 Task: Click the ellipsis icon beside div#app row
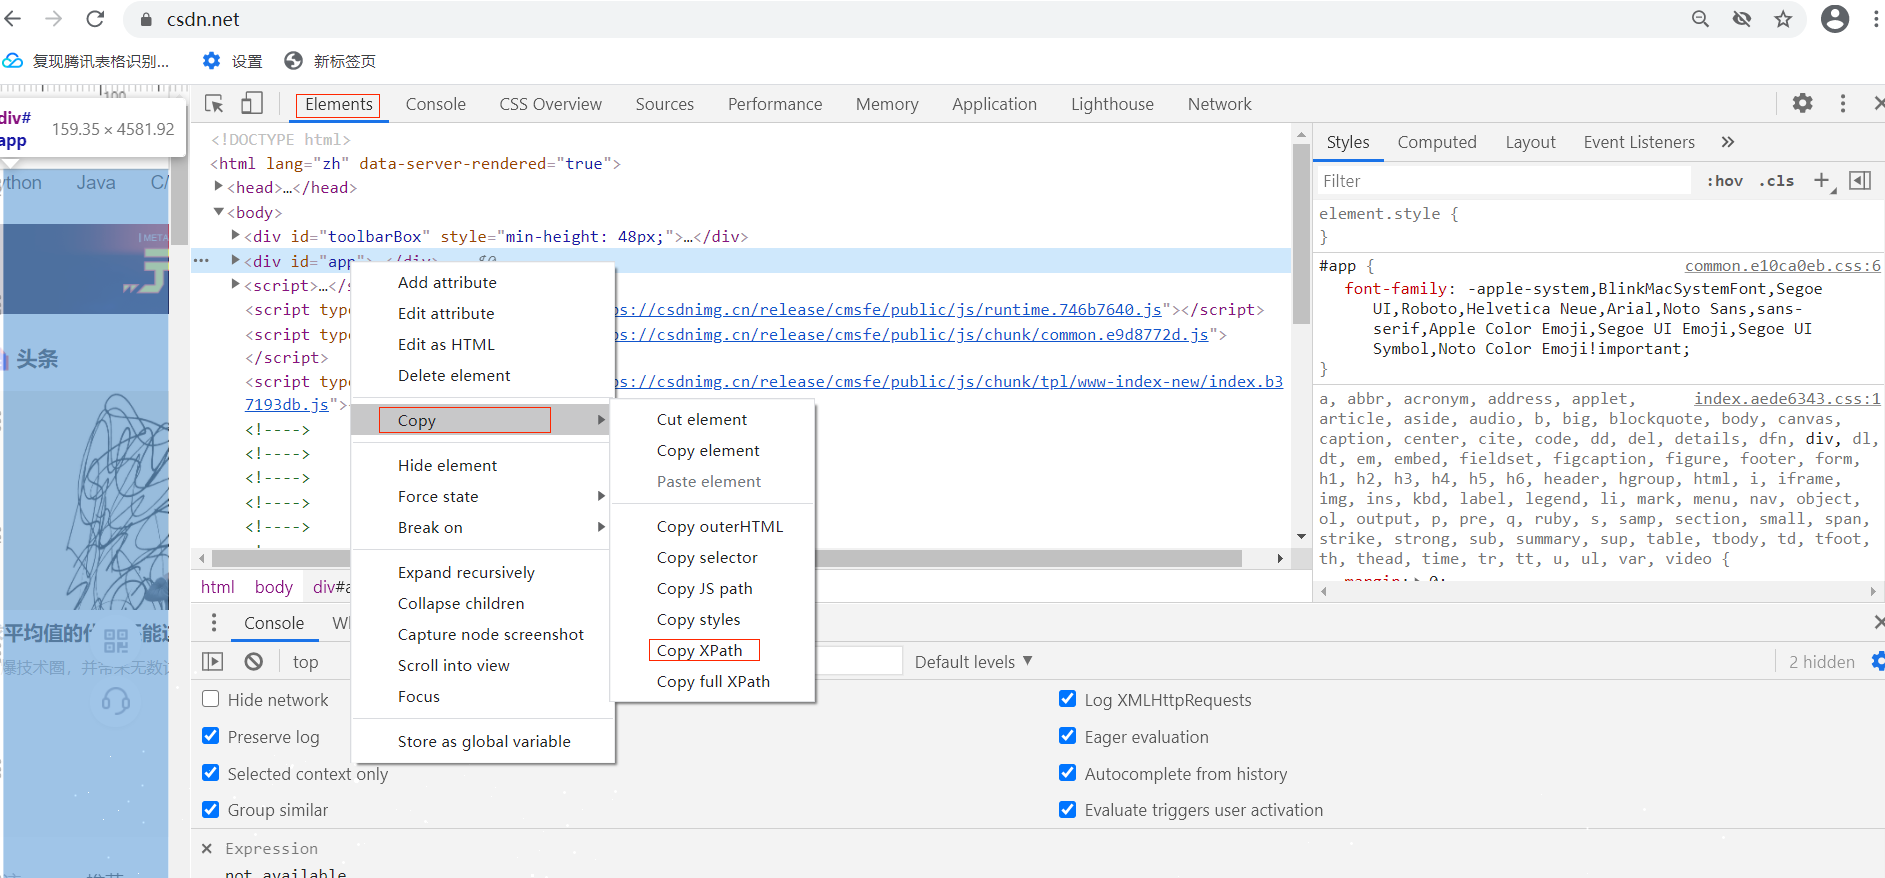[x=201, y=261]
